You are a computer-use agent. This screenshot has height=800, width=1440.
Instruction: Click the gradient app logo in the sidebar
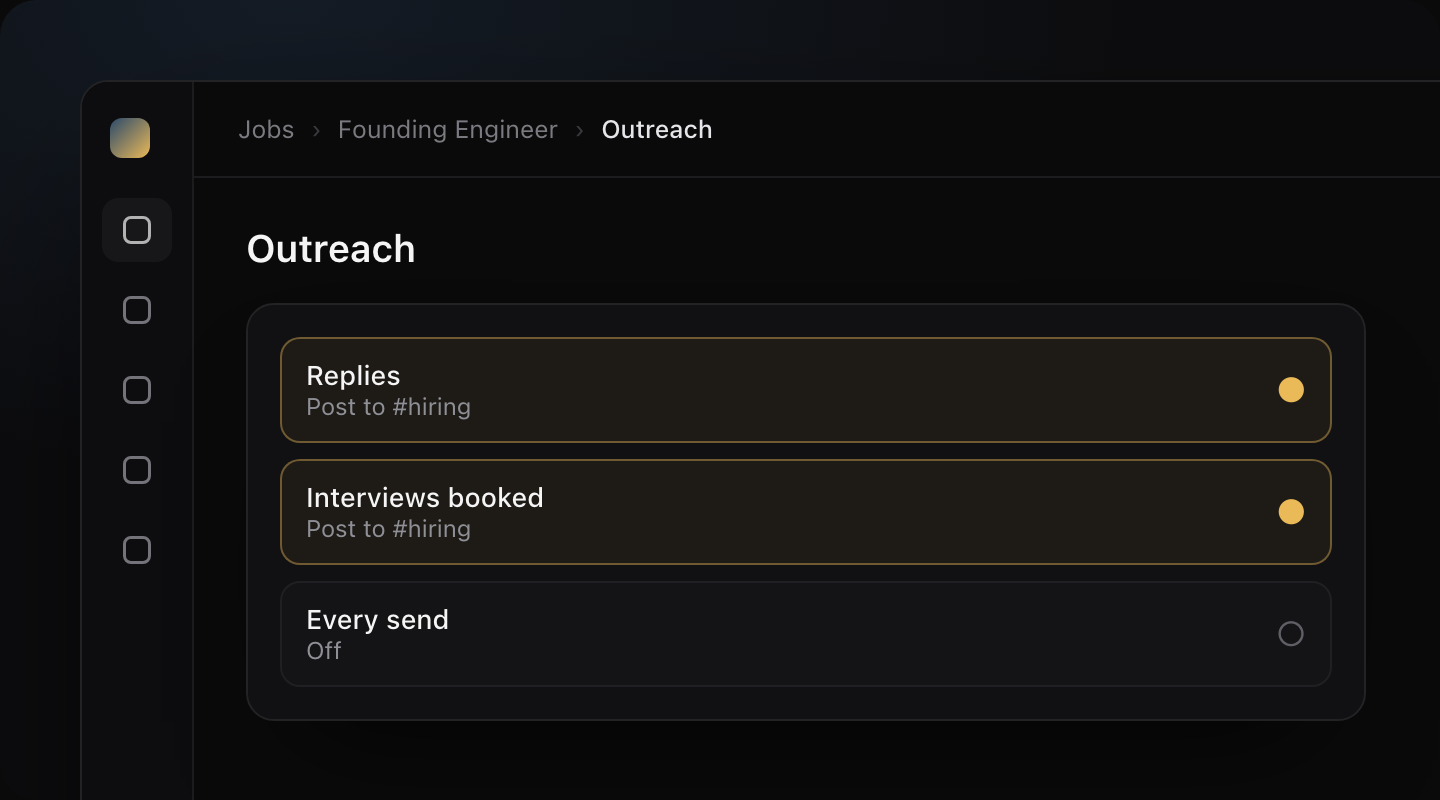pyautogui.click(x=130, y=138)
